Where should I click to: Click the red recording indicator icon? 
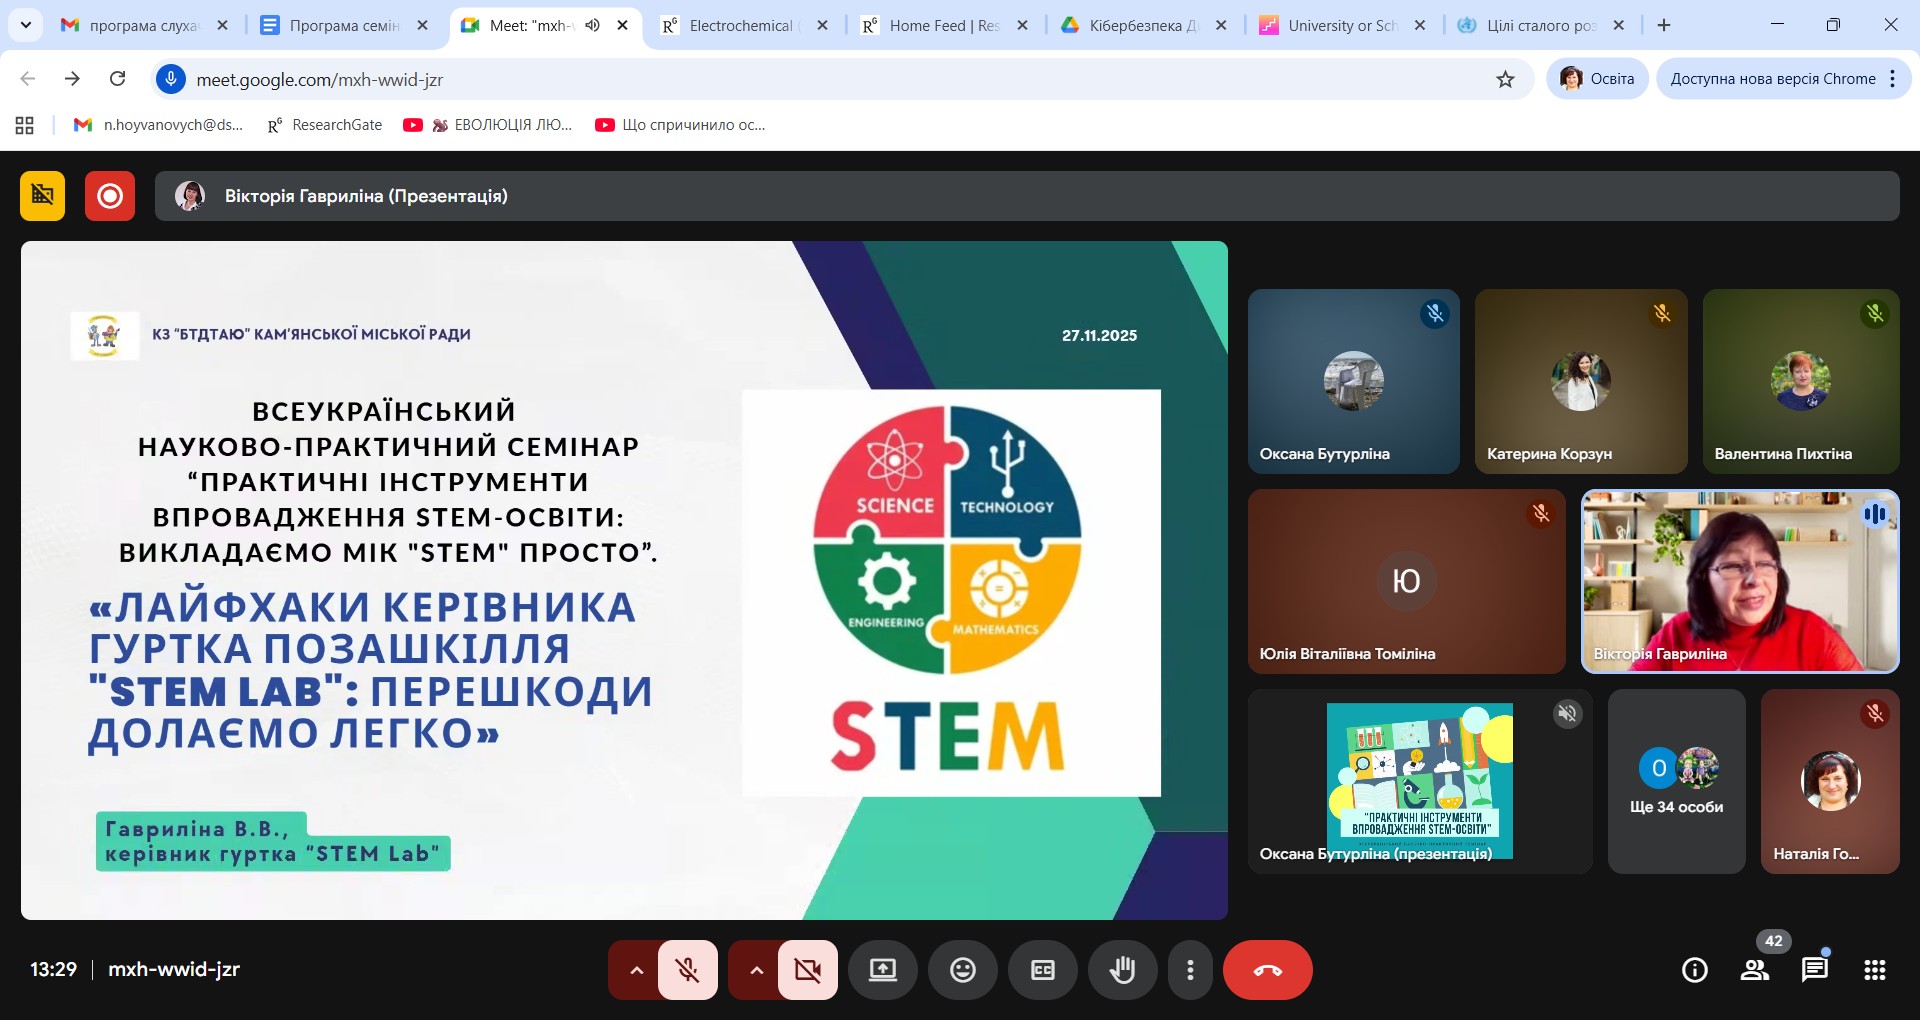coord(110,196)
